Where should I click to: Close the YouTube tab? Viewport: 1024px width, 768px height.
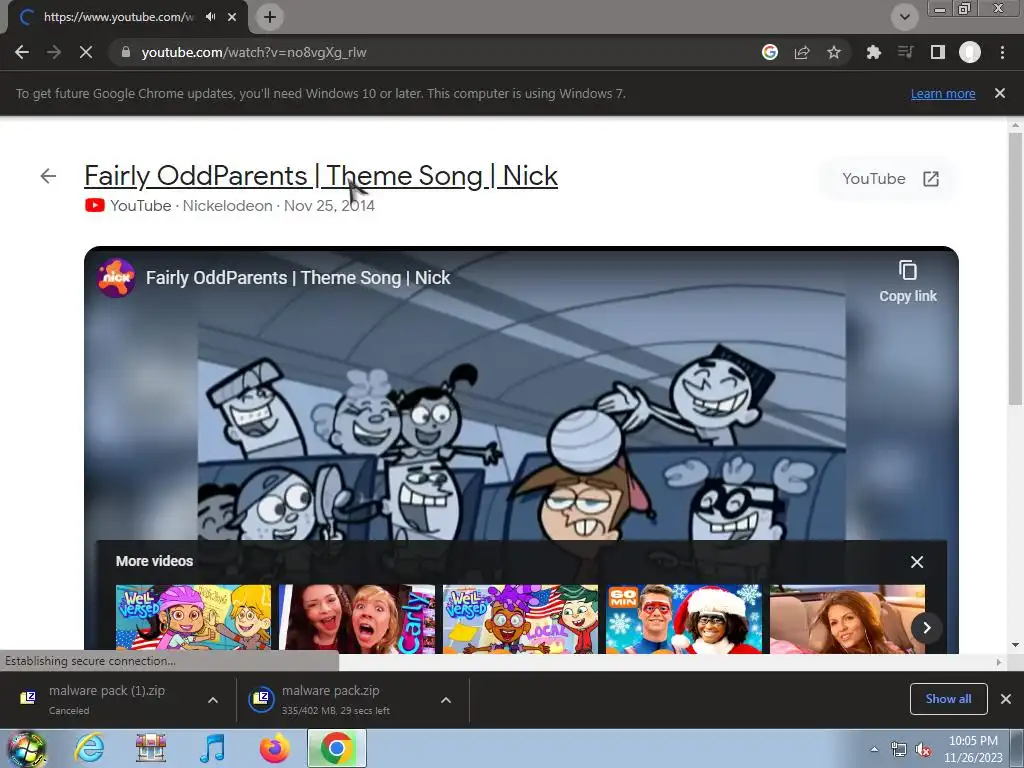[x=232, y=17]
